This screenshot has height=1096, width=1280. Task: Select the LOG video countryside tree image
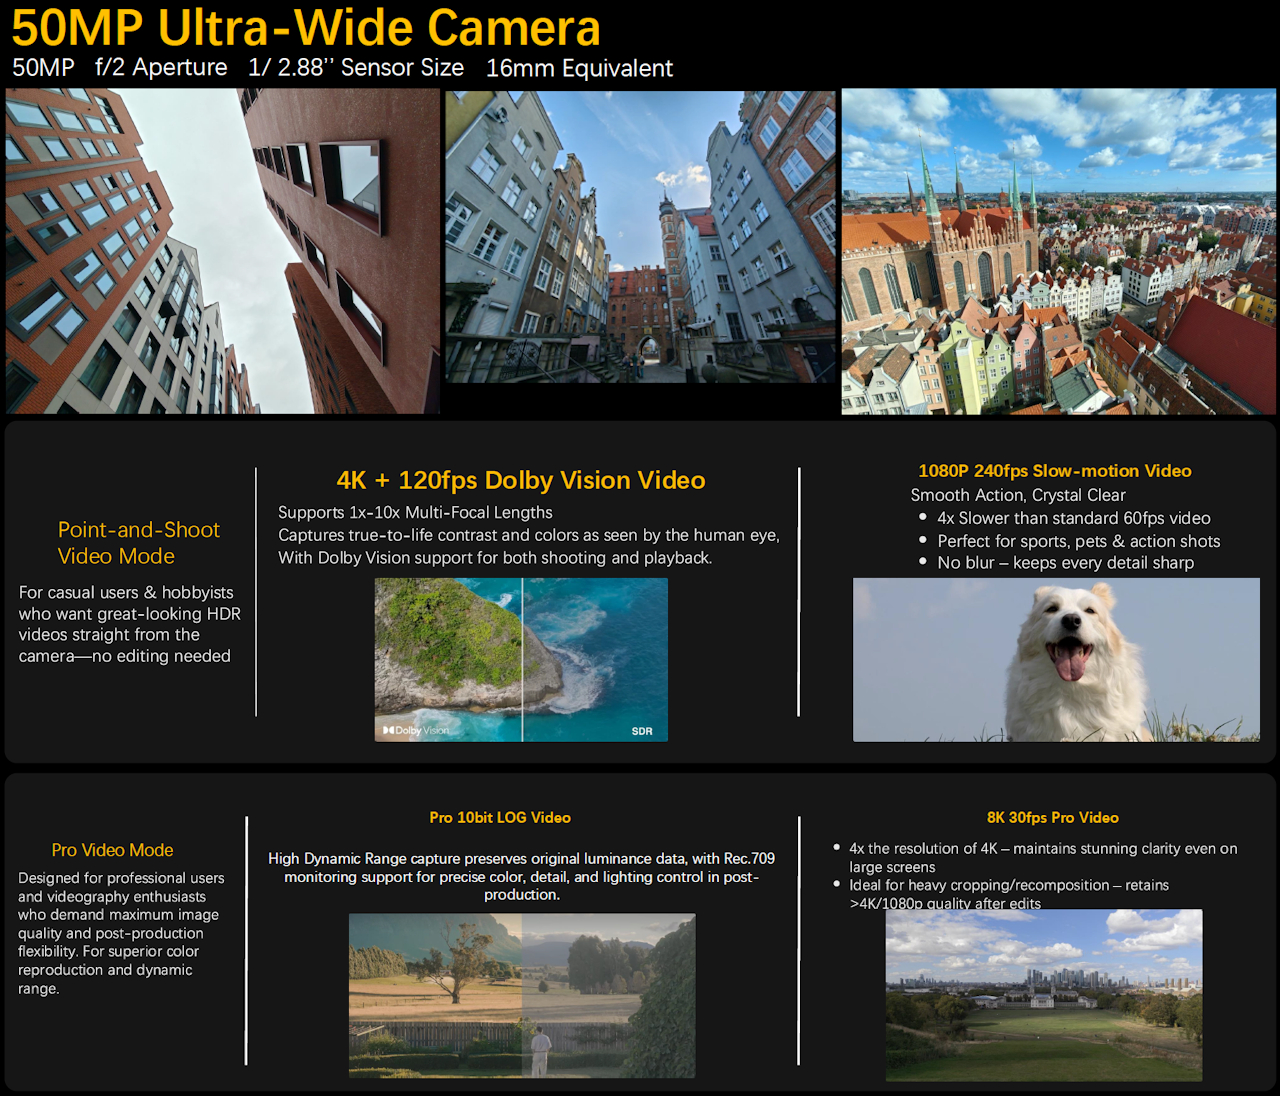click(x=521, y=995)
